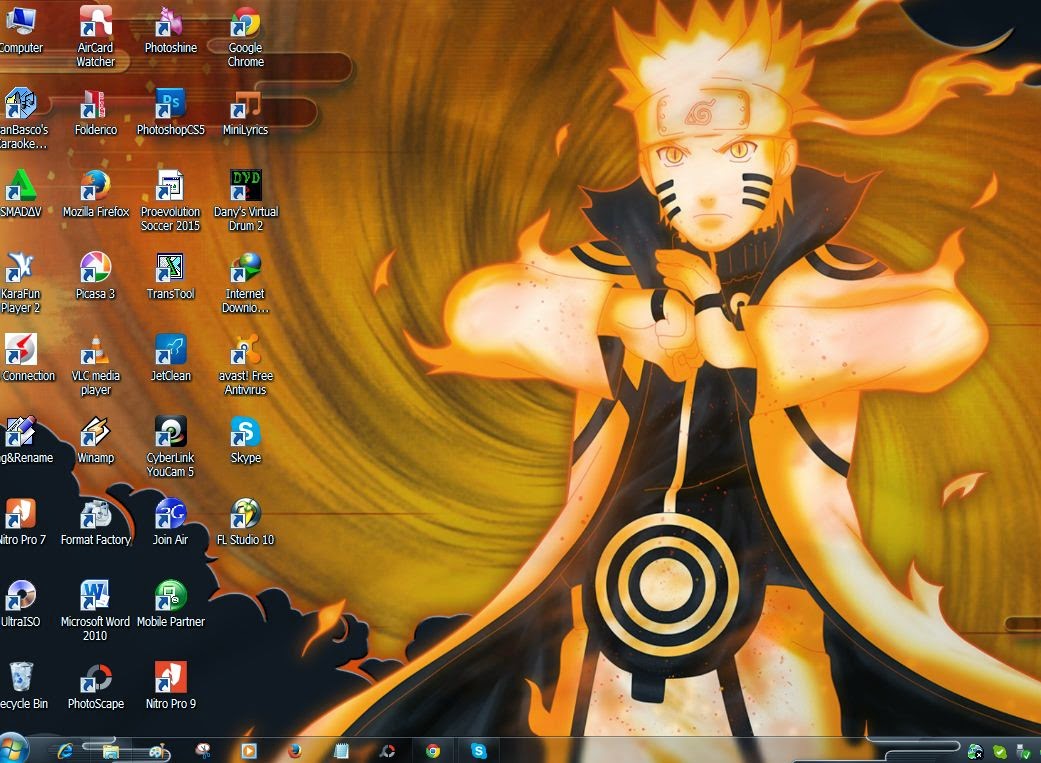
Task: Open the PhotoshopCS5 desktop shortcut
Action: click(171, 112)
